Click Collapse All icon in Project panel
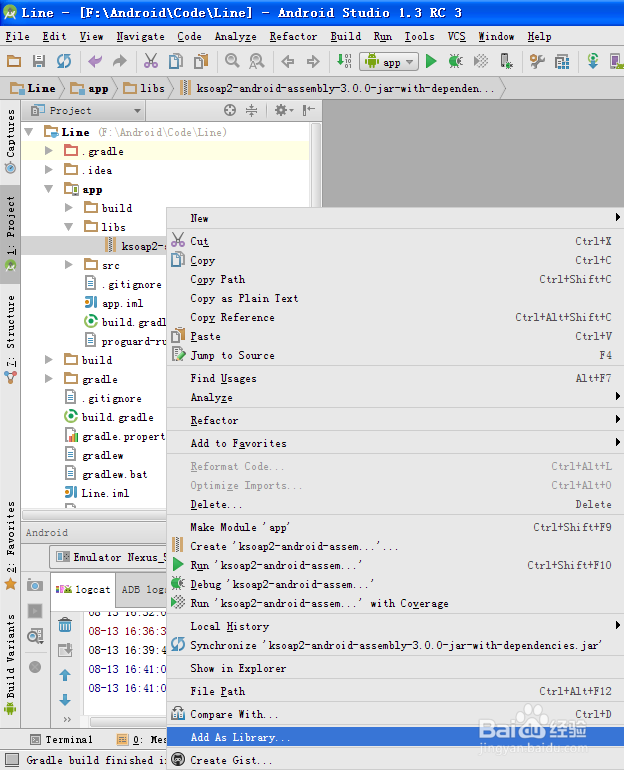 (x=251, y=110)
